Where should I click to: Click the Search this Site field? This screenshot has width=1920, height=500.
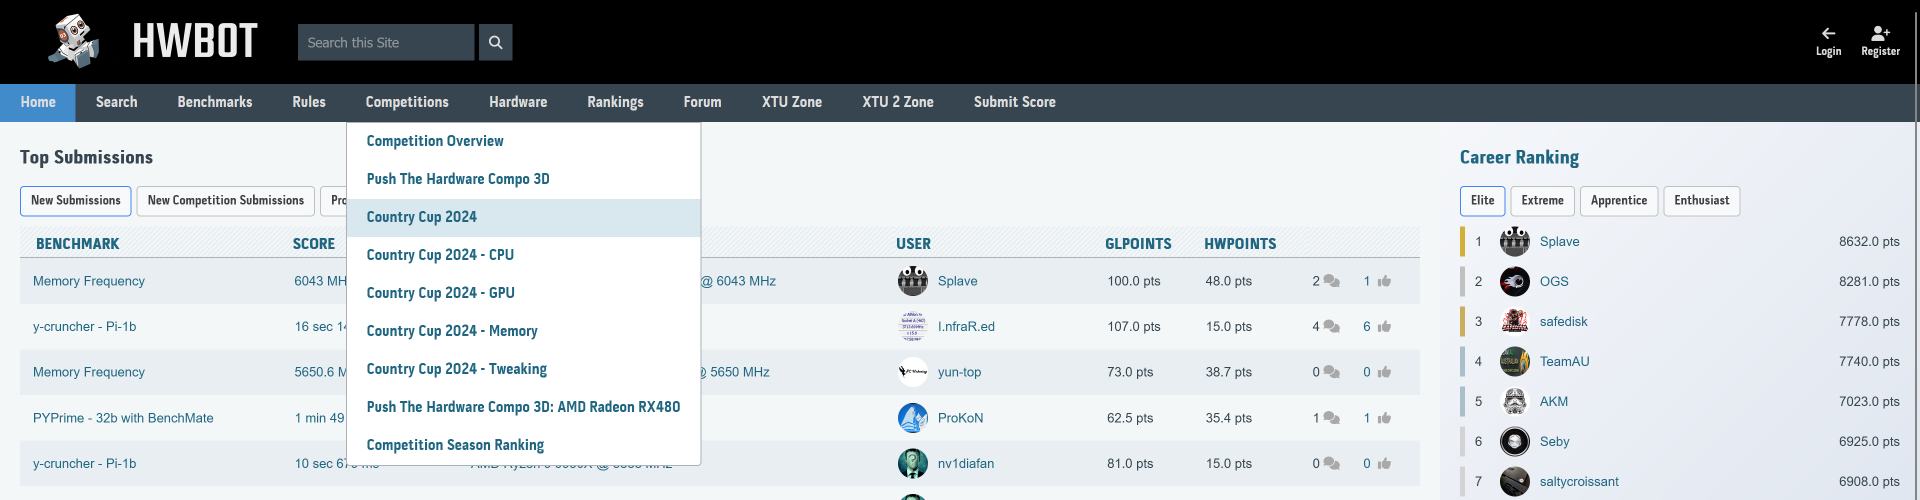tap(386, 42)
